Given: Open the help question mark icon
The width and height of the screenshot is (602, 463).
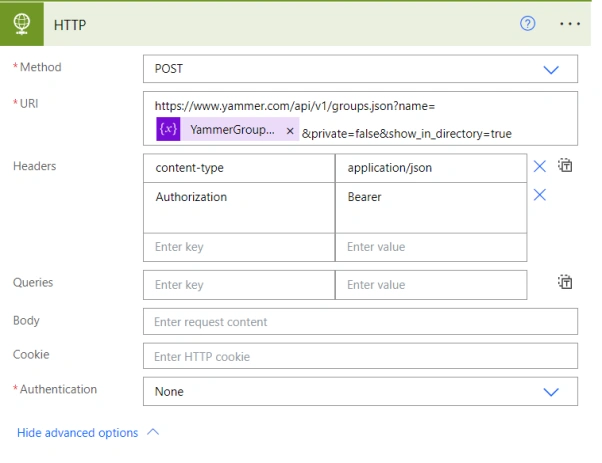Looking at the screenshot, I should click(528, 24).
